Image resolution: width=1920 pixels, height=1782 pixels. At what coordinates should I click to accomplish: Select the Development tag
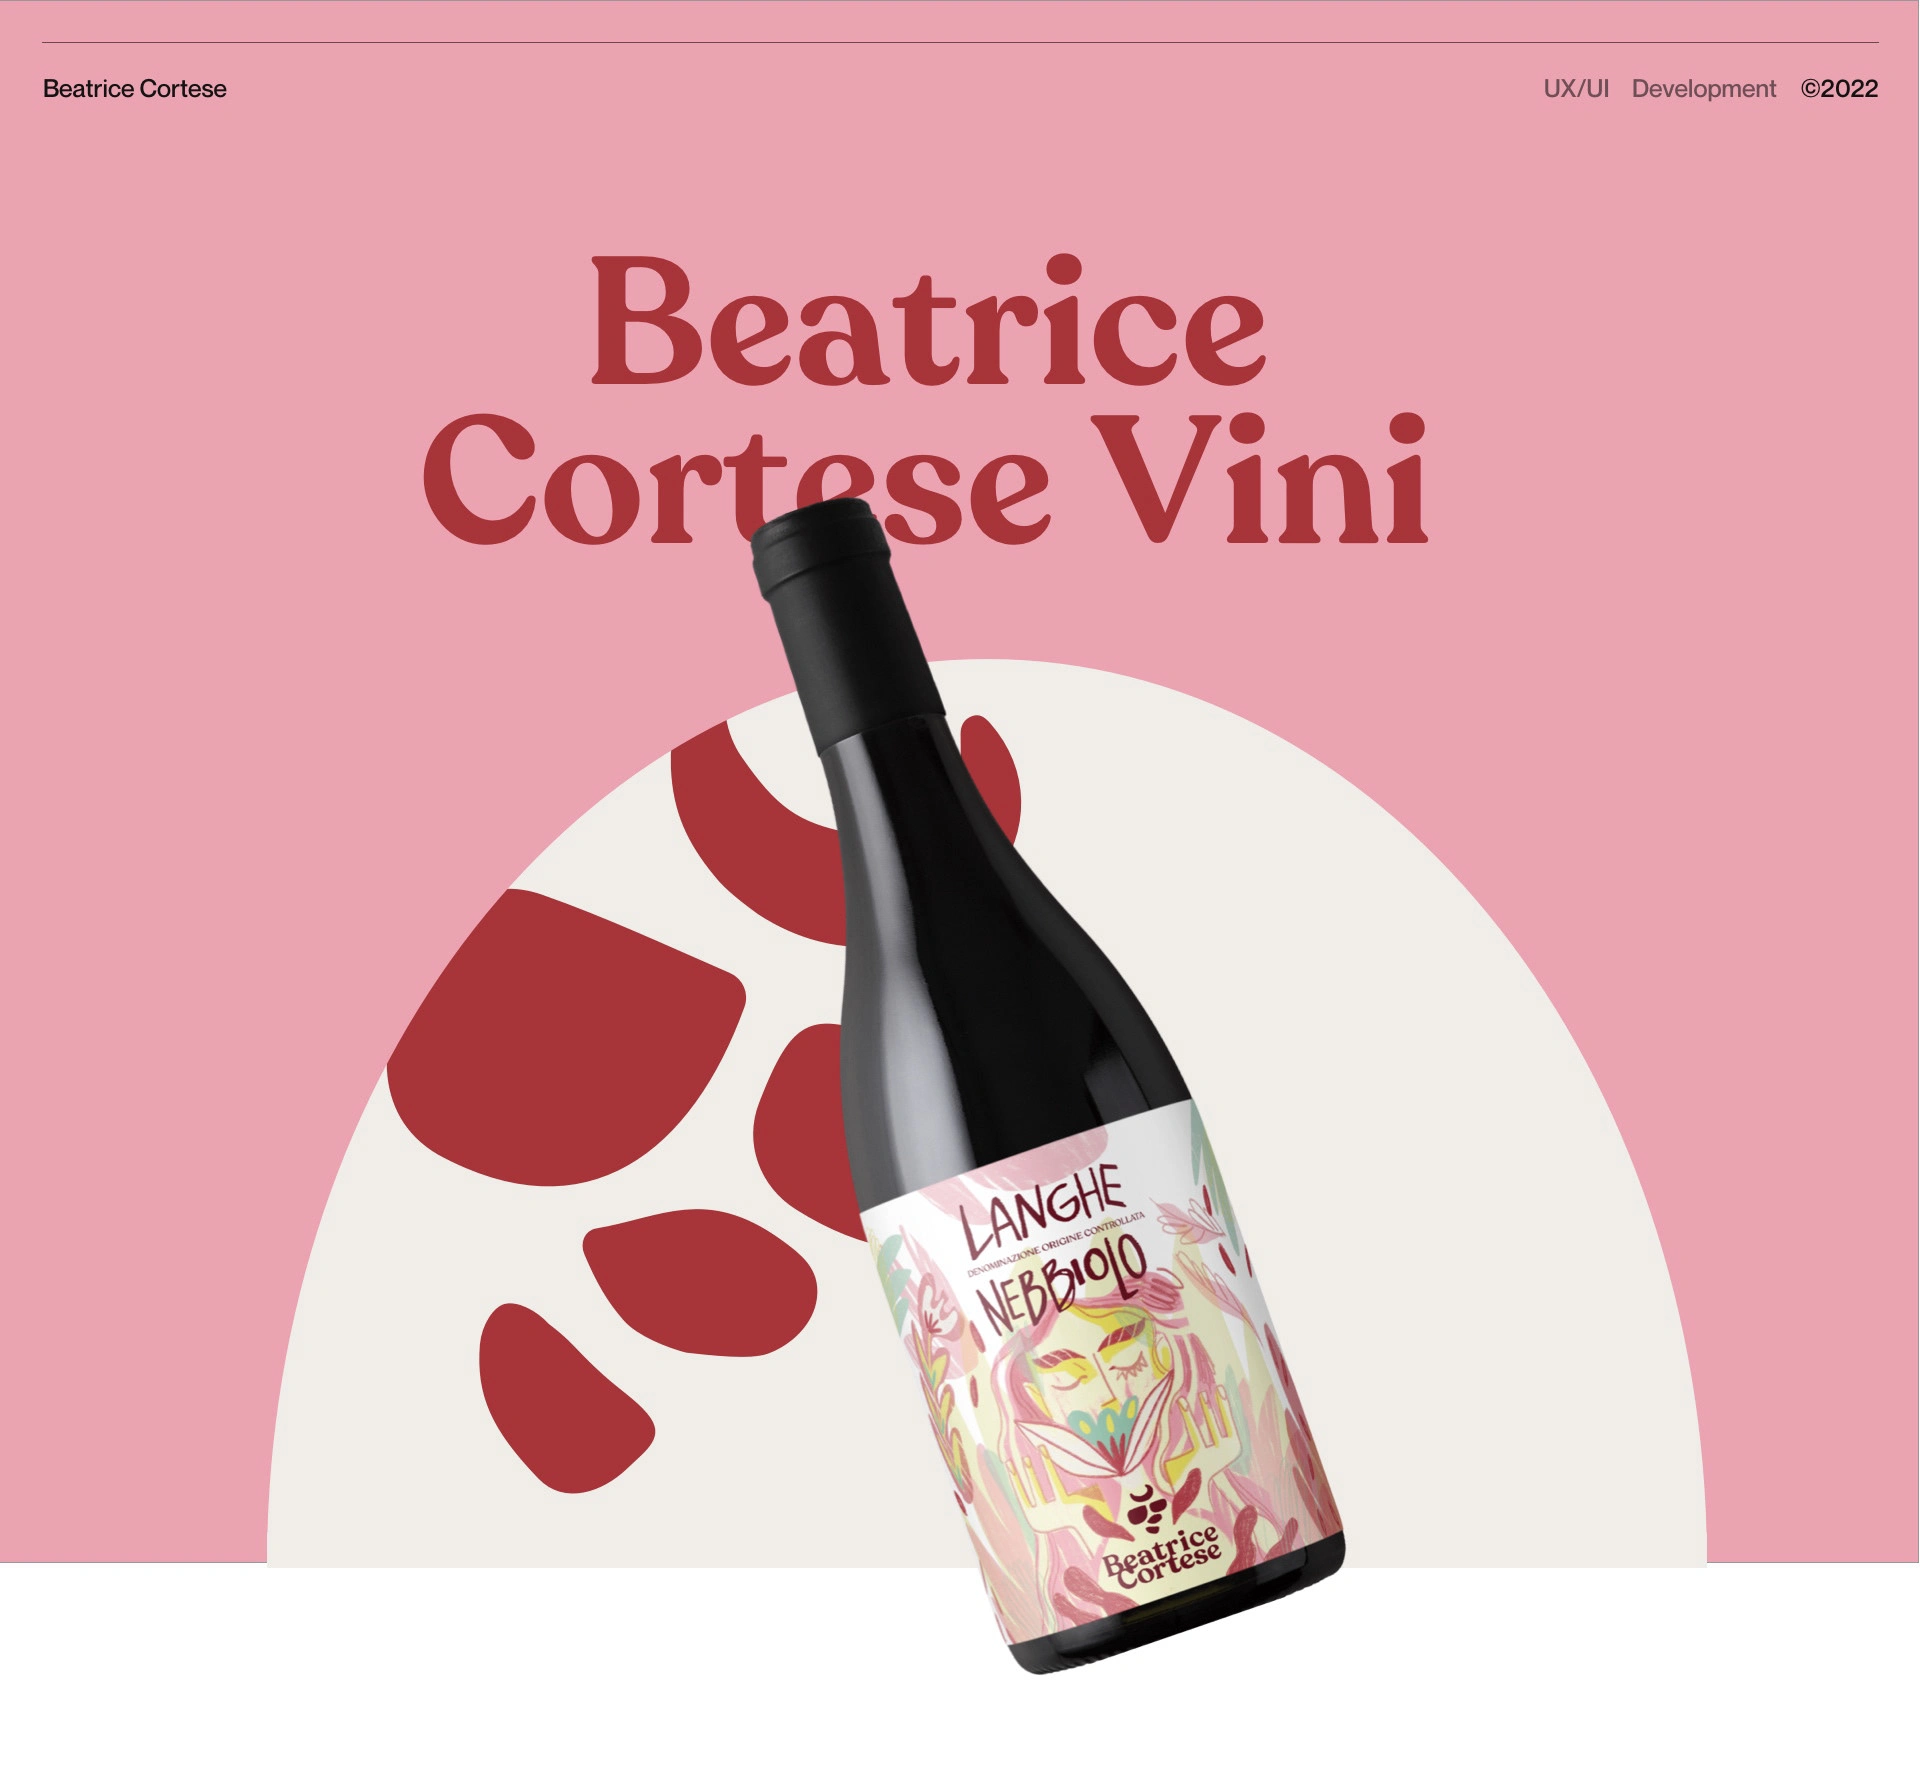click(1704, 89)
